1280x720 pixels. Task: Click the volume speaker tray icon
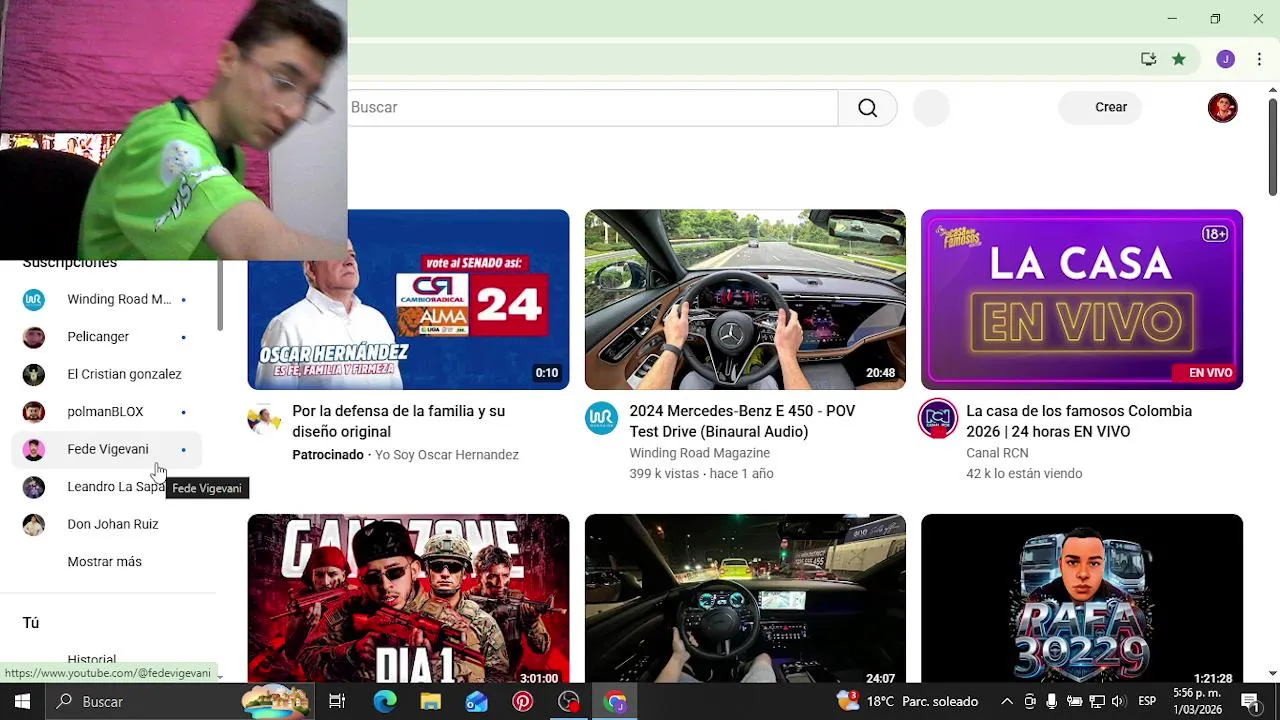point(1118,702)
